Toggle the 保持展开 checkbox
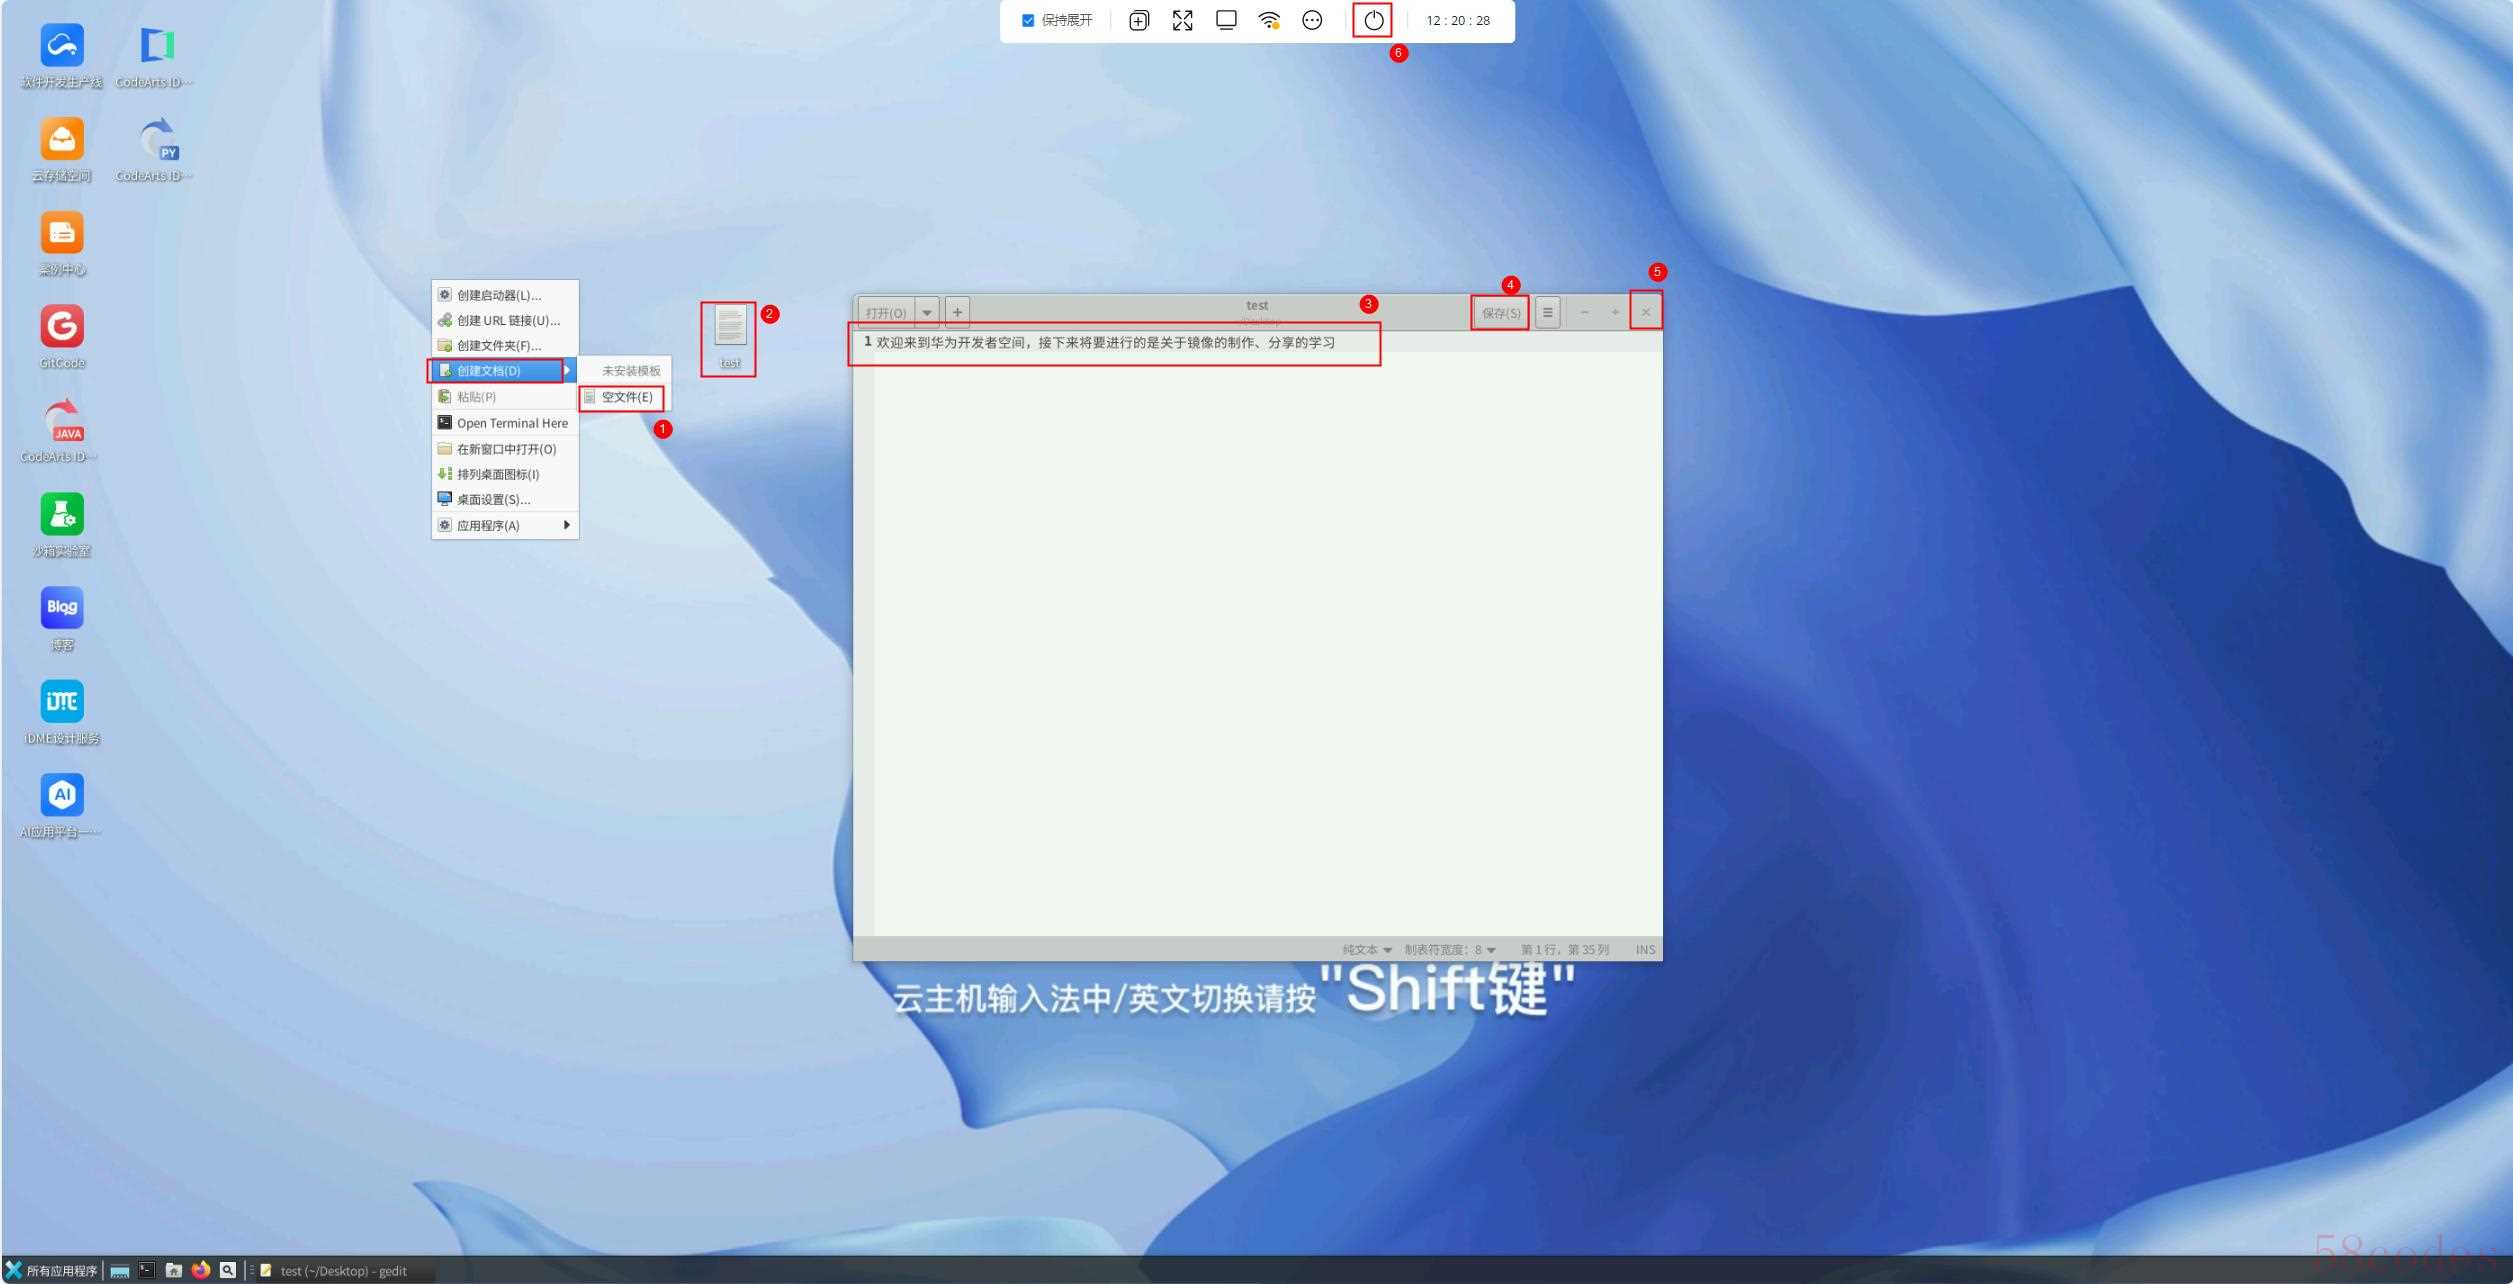Image resolution: width=2513 pixels, height=1284 pixels. click(1028, 20)
